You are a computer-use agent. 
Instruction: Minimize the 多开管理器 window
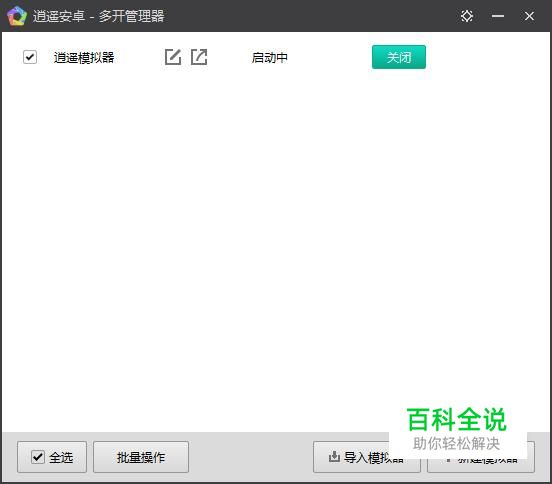tap(498, 16)
